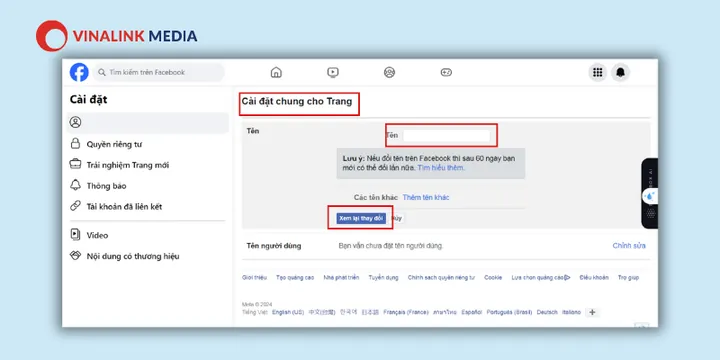Click the Xem lại thay đổi button
This screenshot has width=720, height=360.
click(x=361, y=219)
